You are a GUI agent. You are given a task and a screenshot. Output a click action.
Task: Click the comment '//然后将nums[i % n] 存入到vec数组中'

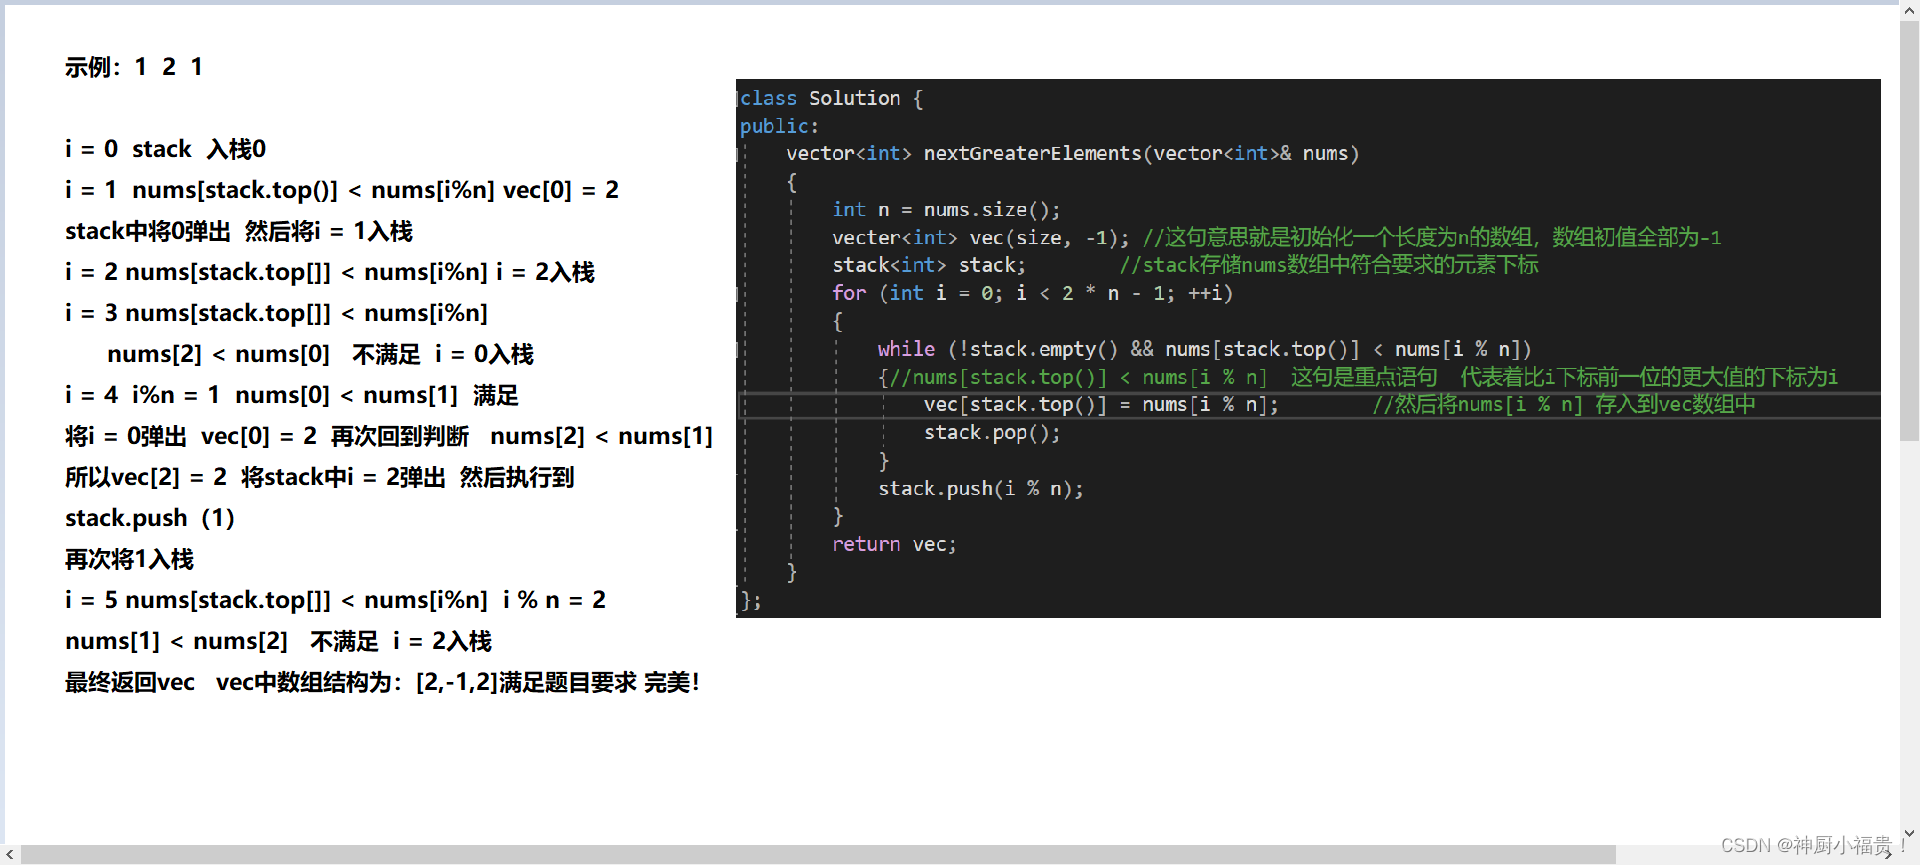pyautogui.click(x=1564, y=404)
